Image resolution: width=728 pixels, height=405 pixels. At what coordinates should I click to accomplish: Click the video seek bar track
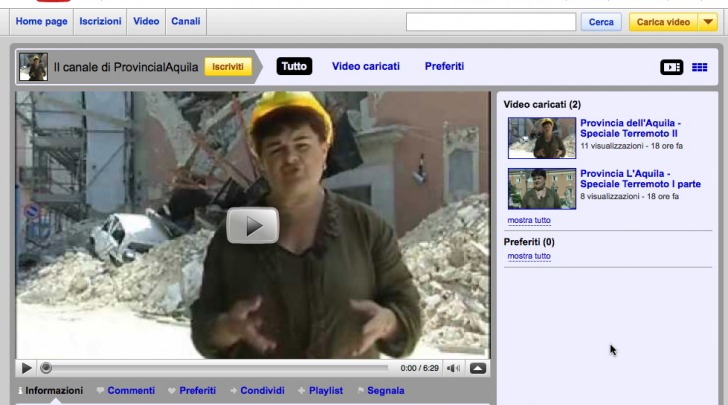click(x=218, y=368)
